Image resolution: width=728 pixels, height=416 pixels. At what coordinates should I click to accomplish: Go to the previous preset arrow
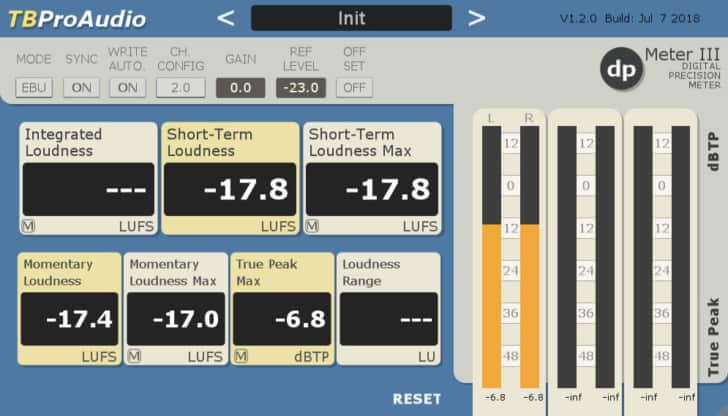[226, 18]
